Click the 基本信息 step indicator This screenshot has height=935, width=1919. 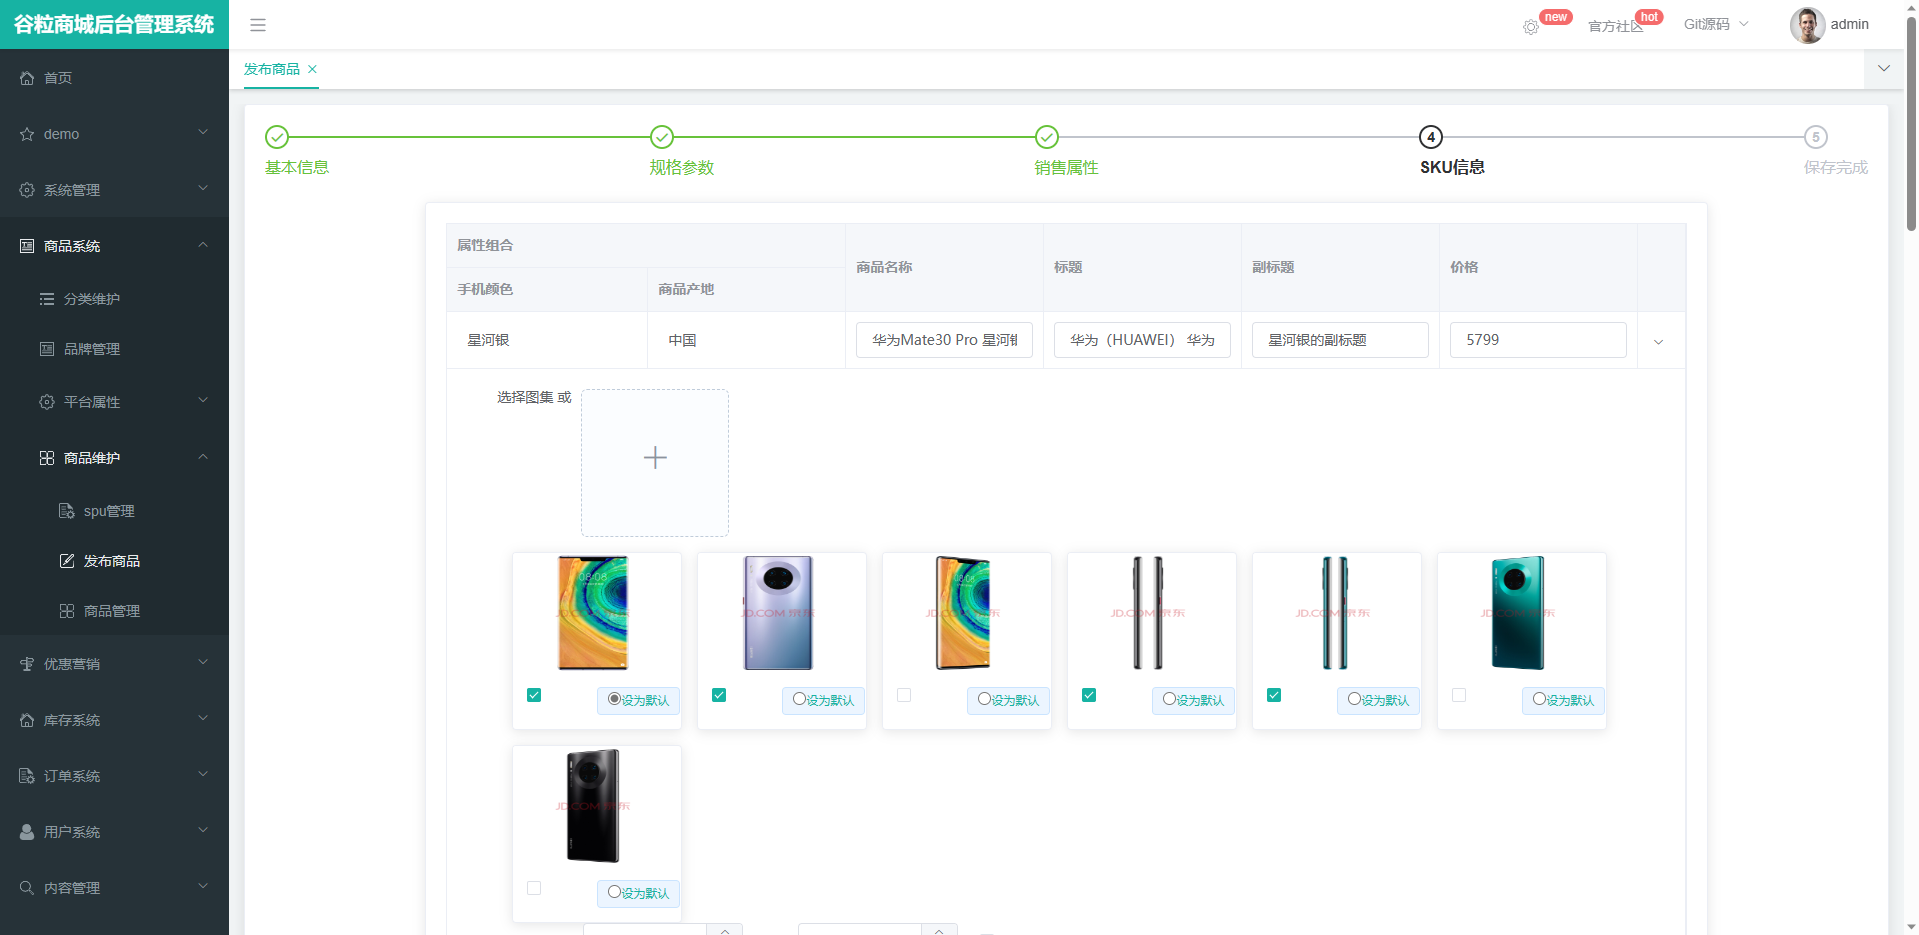277,137
